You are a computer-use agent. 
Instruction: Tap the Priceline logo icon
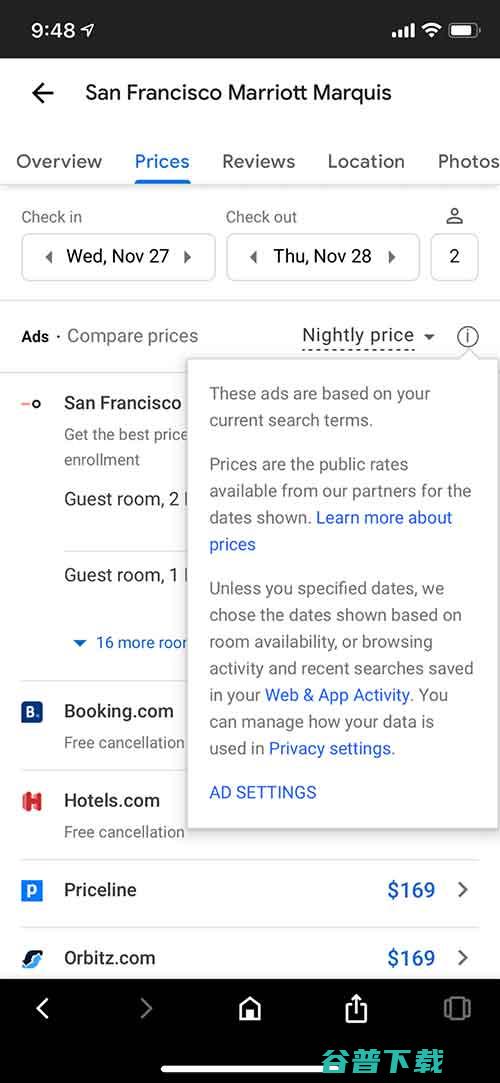tap(32, 890)
